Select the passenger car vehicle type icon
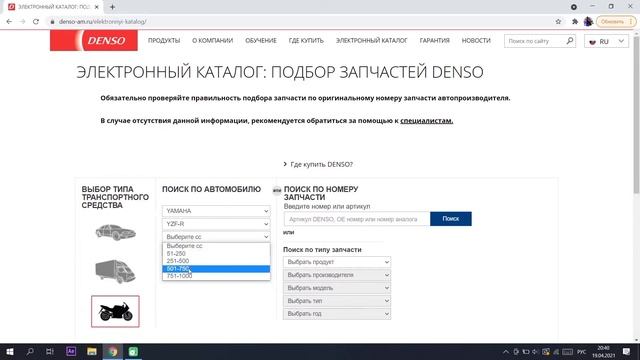This screenshot has width=640, height=360. [x=116, y=232]
